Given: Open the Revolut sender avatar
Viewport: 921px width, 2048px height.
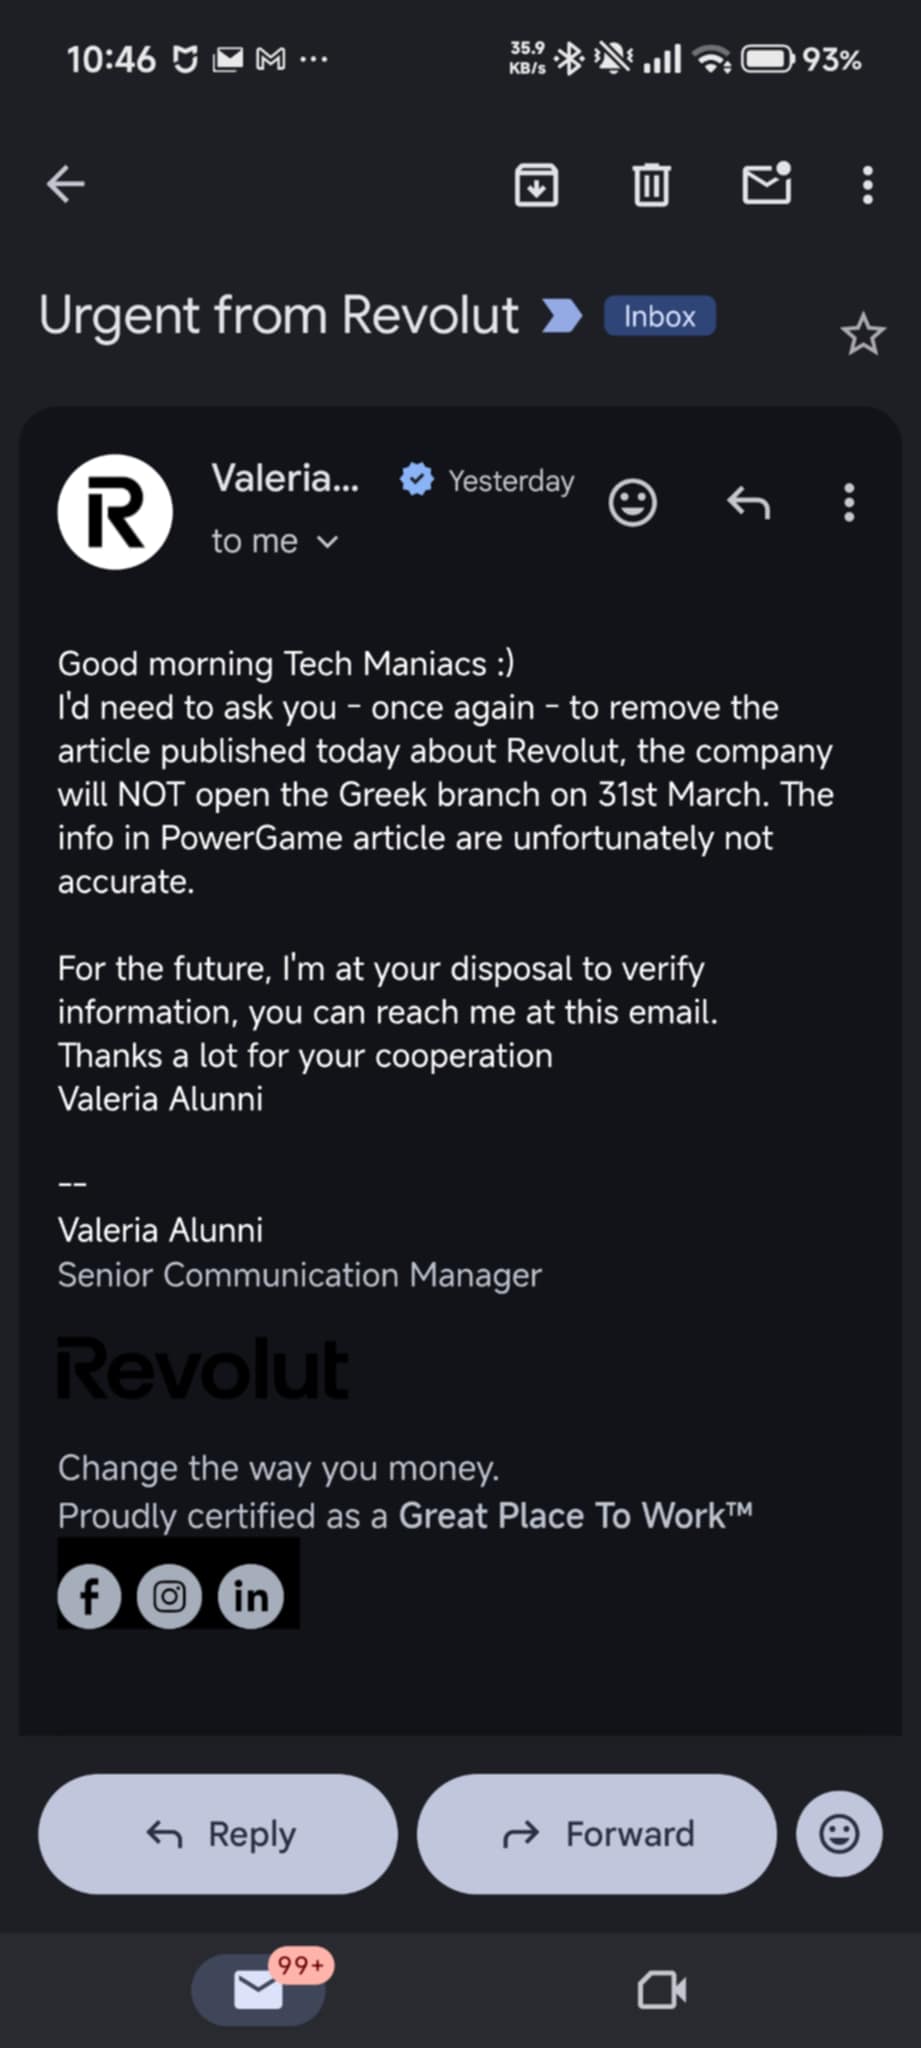Looking at the screenshot, I should tap(115, 511).
